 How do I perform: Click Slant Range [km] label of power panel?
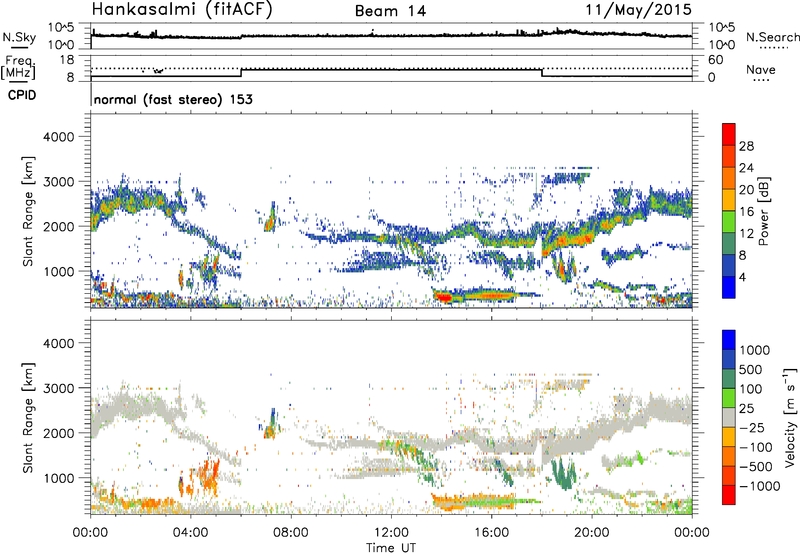click(28, 211)
